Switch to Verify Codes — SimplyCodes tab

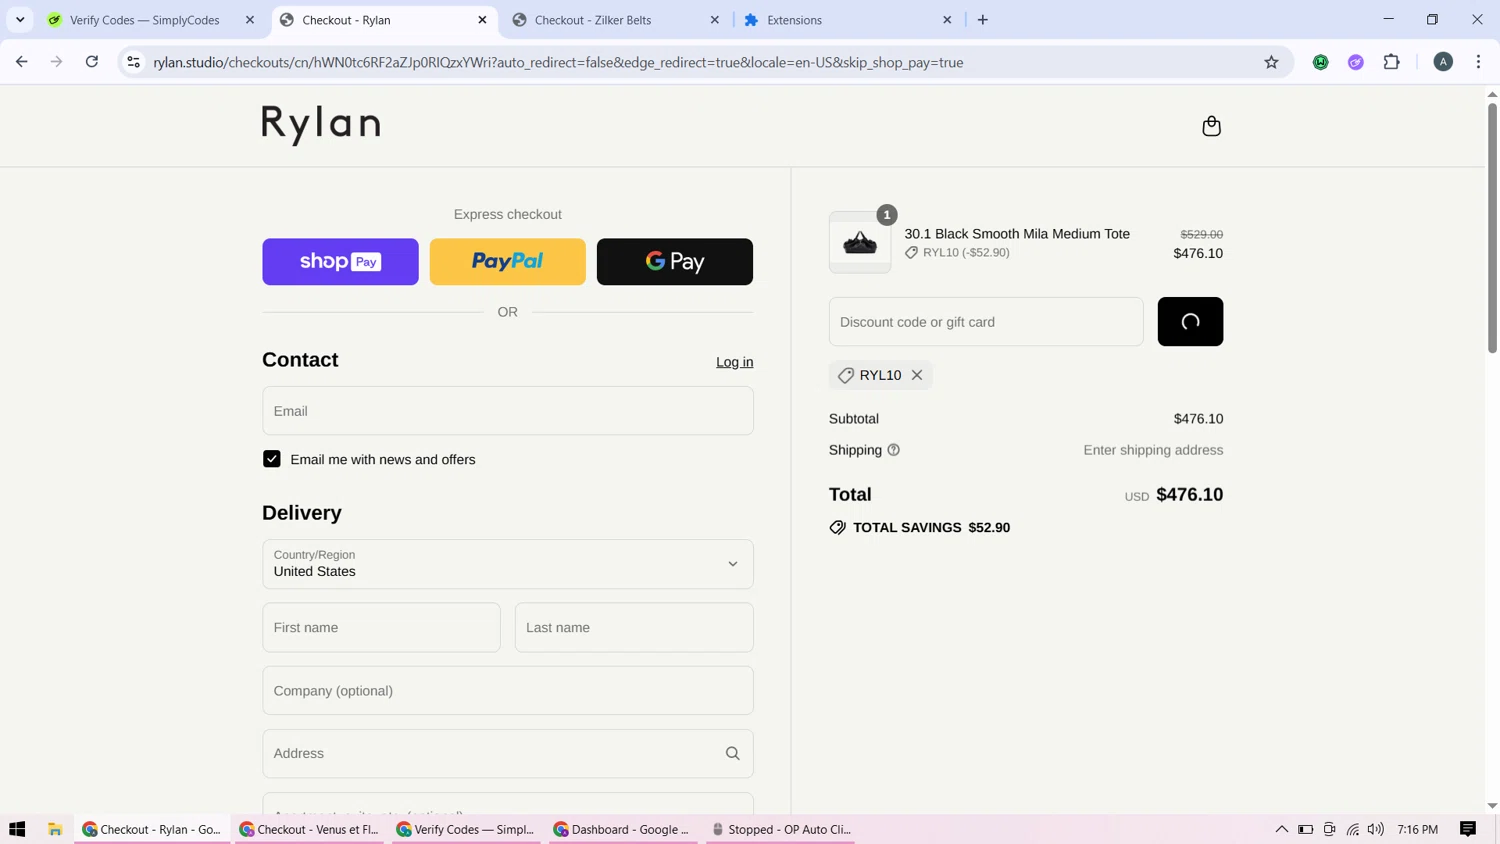[x=143, y=20]
